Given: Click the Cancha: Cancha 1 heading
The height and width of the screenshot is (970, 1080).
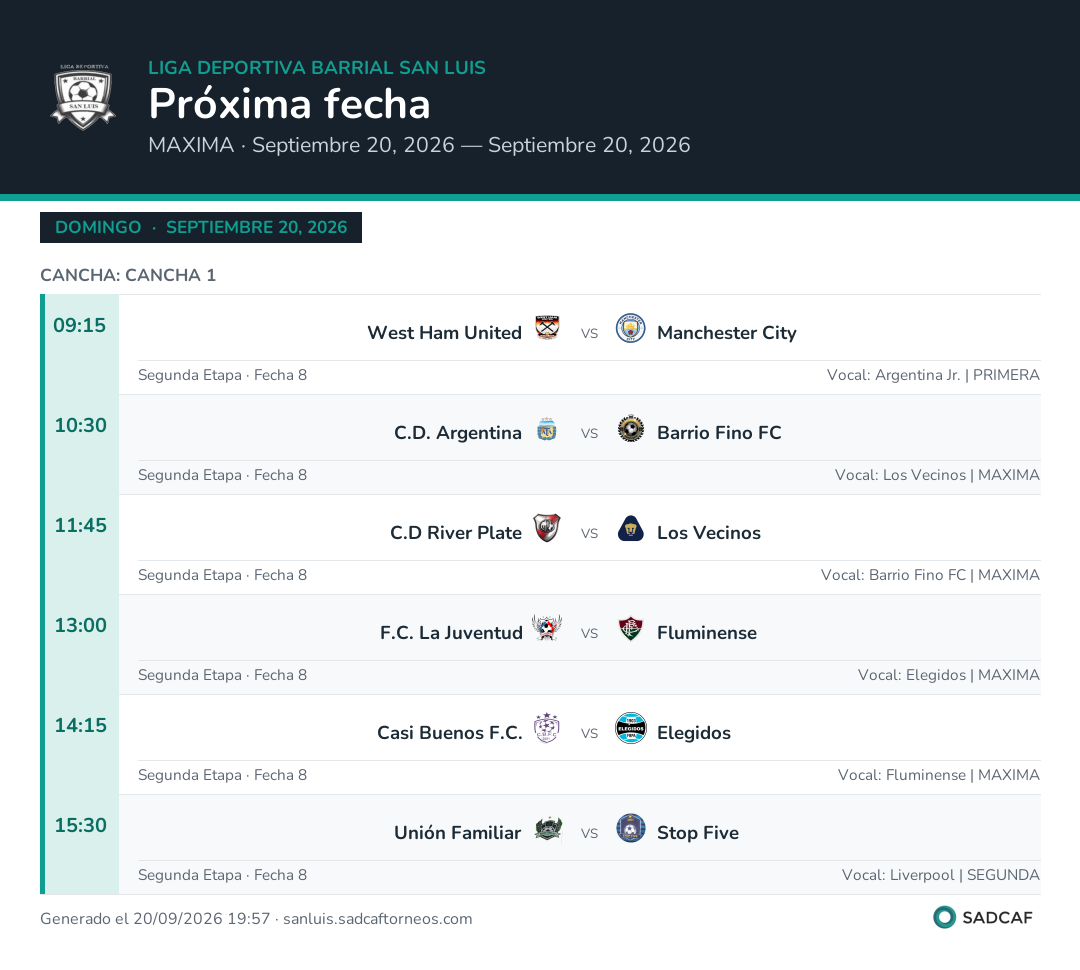Looking at the screenshot, I should (x=128, y=275).
